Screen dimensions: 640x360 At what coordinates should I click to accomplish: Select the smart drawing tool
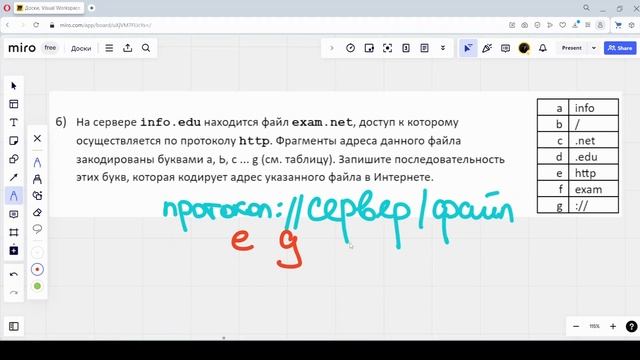click(x=37, y=196)
